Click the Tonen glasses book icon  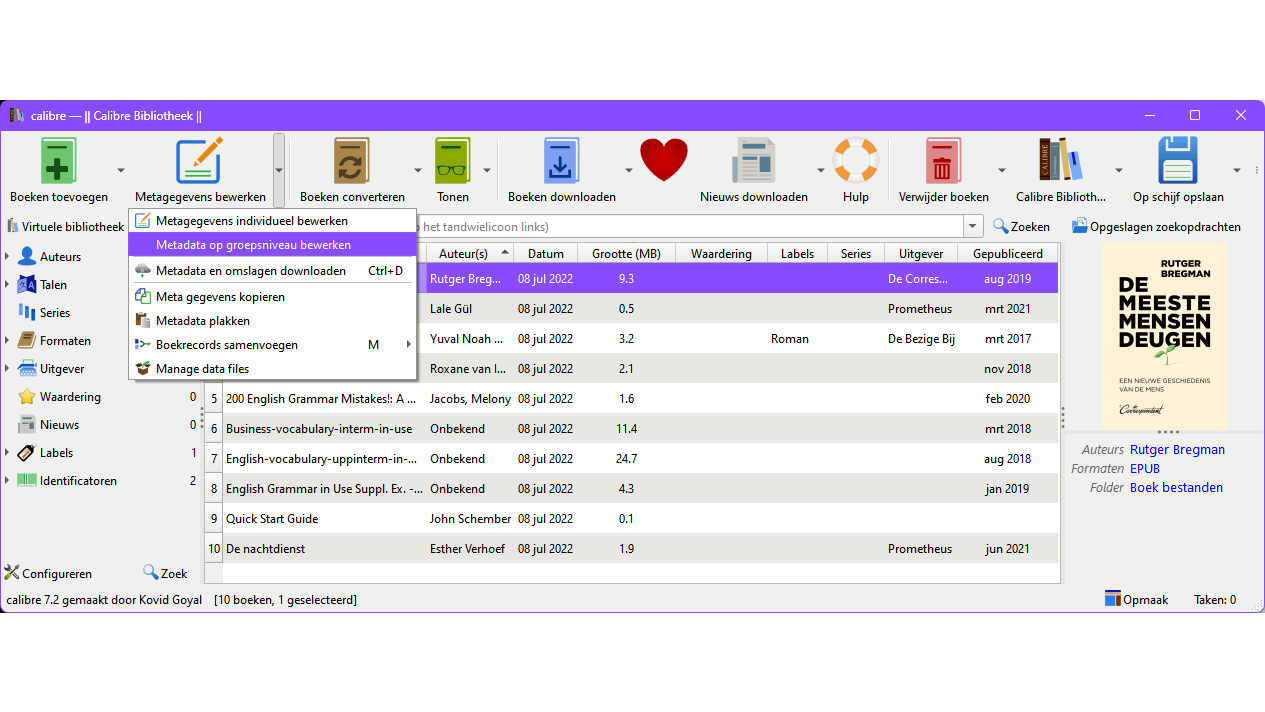(x=453, y=161)
